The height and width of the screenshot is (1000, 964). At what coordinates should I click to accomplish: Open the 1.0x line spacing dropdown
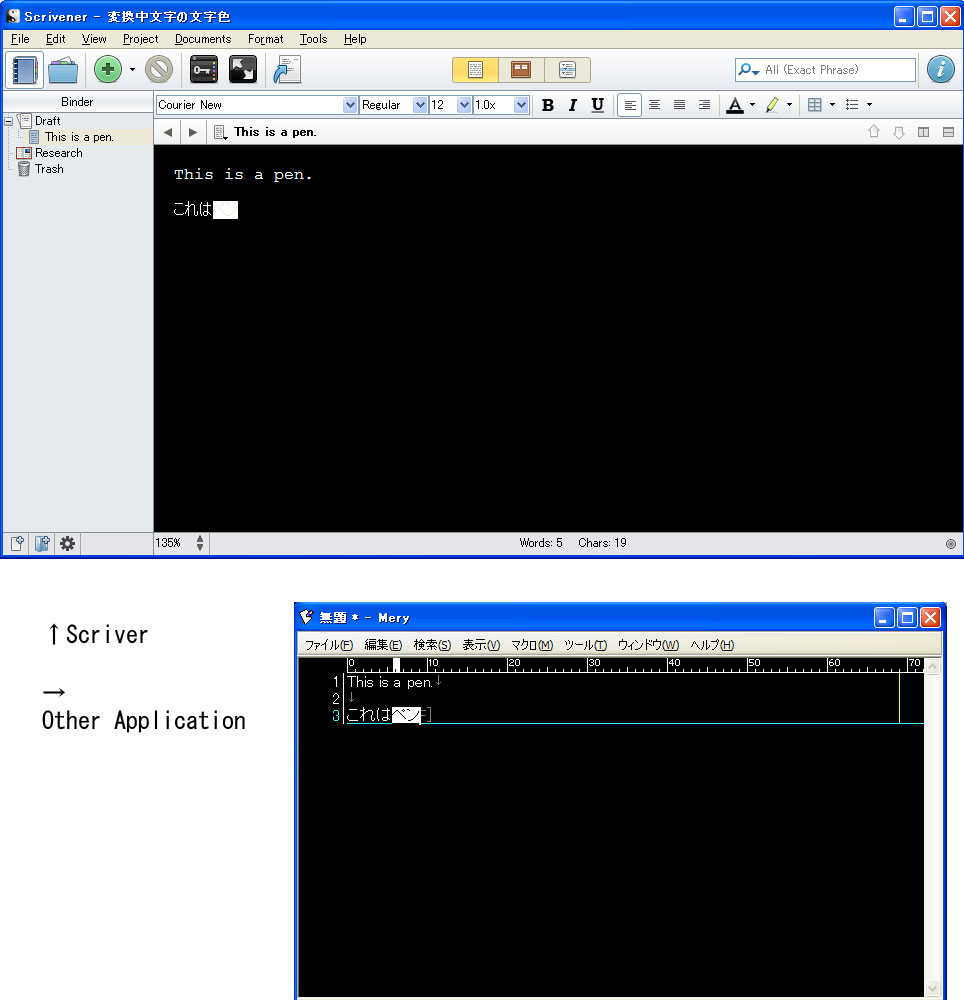tap(522, 105)
